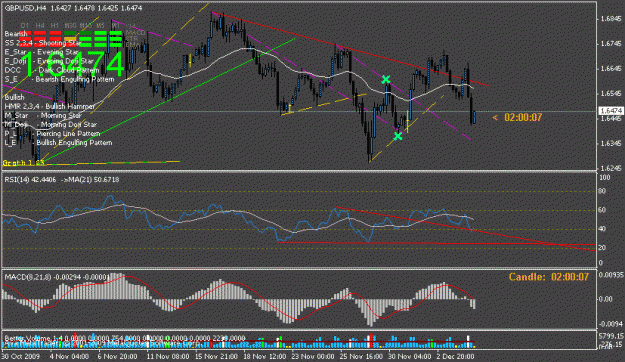Click the large green 1.6474 price display
The image size is (625, 362).
[72, 65]
